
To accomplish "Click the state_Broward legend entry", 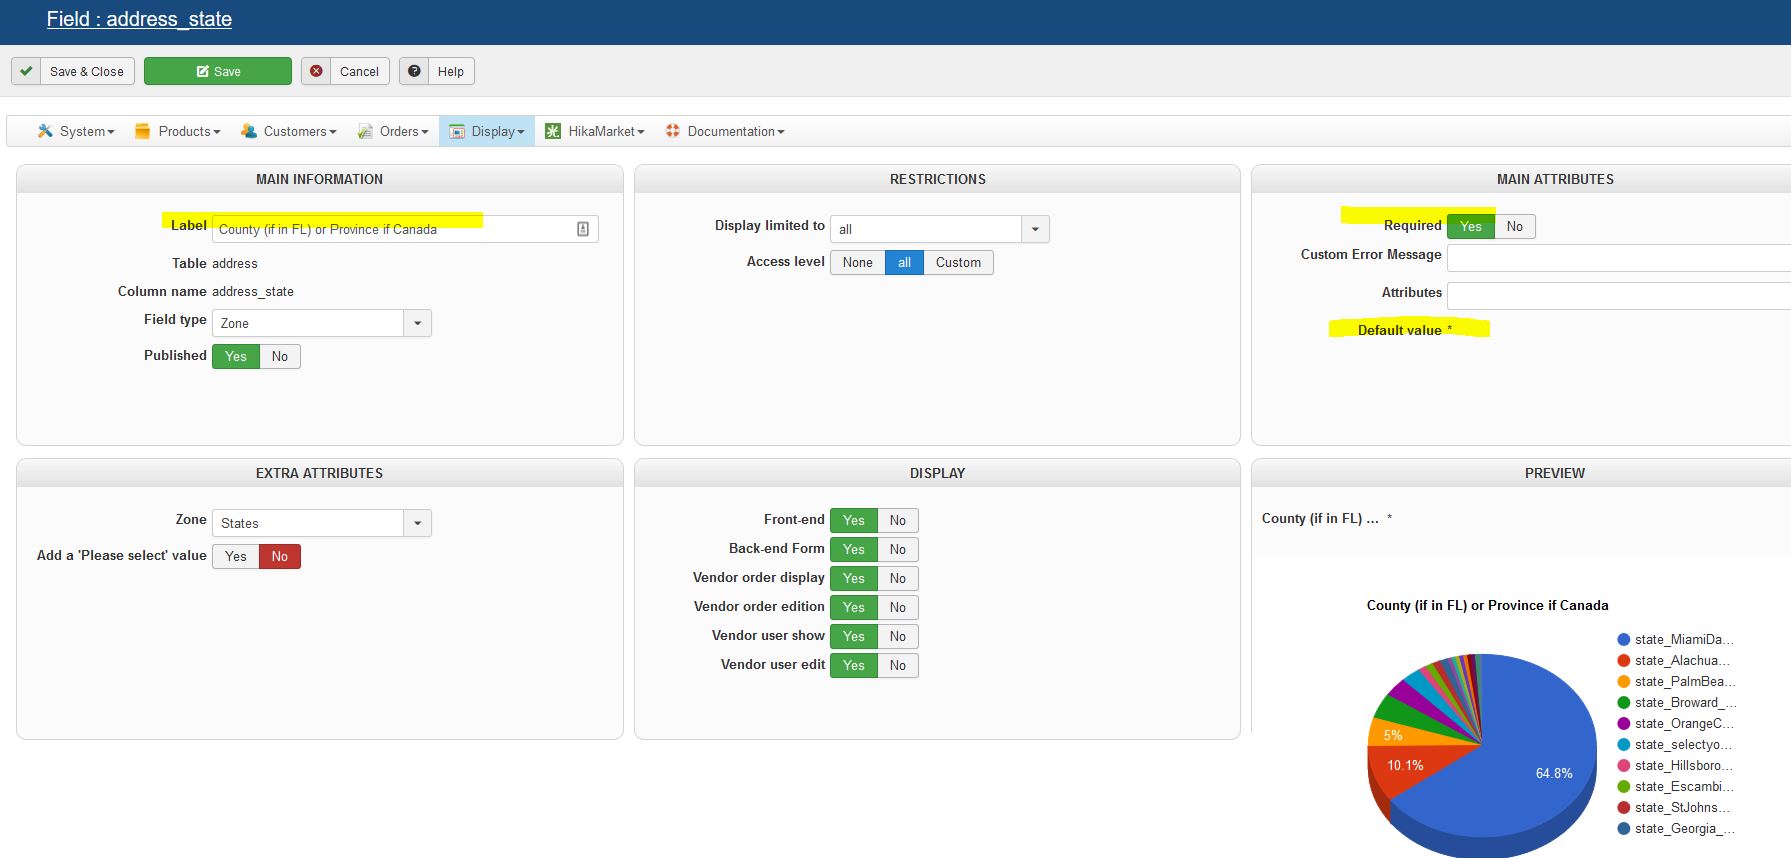I will tap(1677, 703).
